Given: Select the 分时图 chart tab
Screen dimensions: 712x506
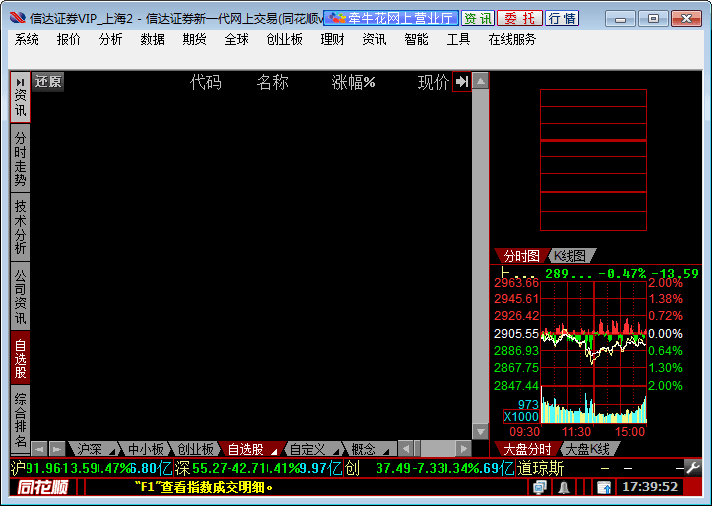Looking at the screenshot, I should pos(521,256).
